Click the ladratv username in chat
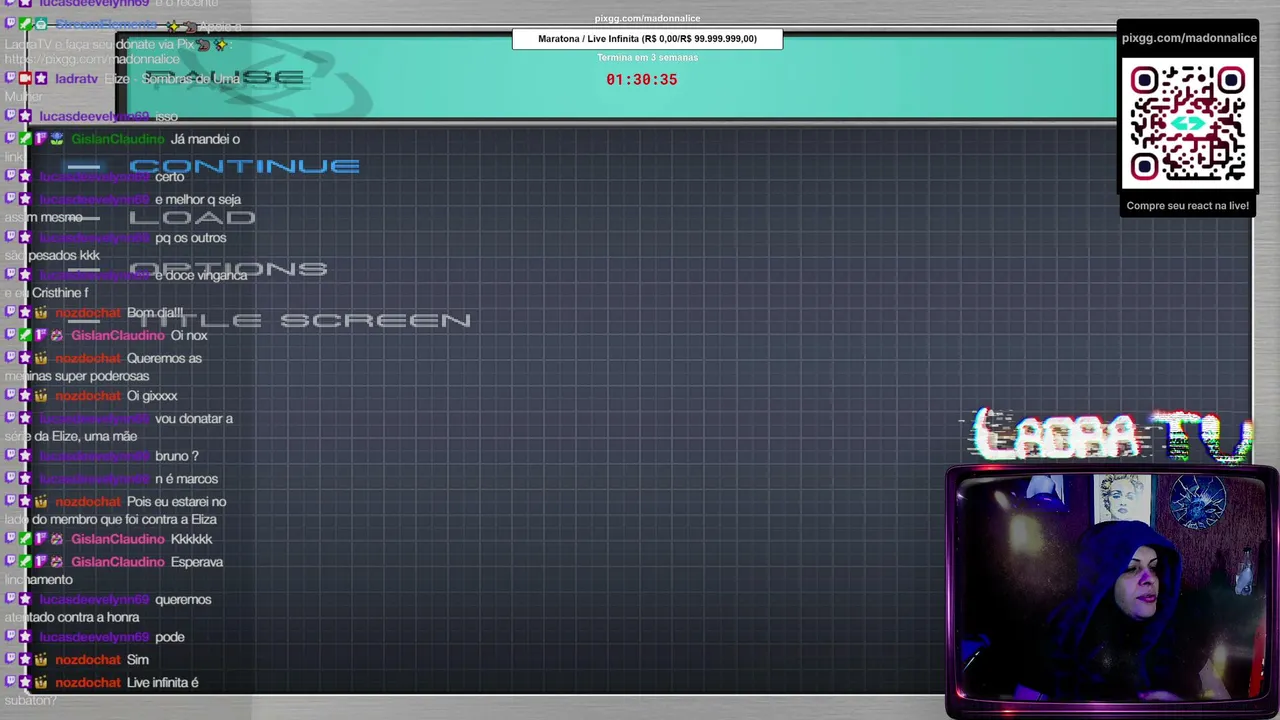1280x720 pixels. 77,79
